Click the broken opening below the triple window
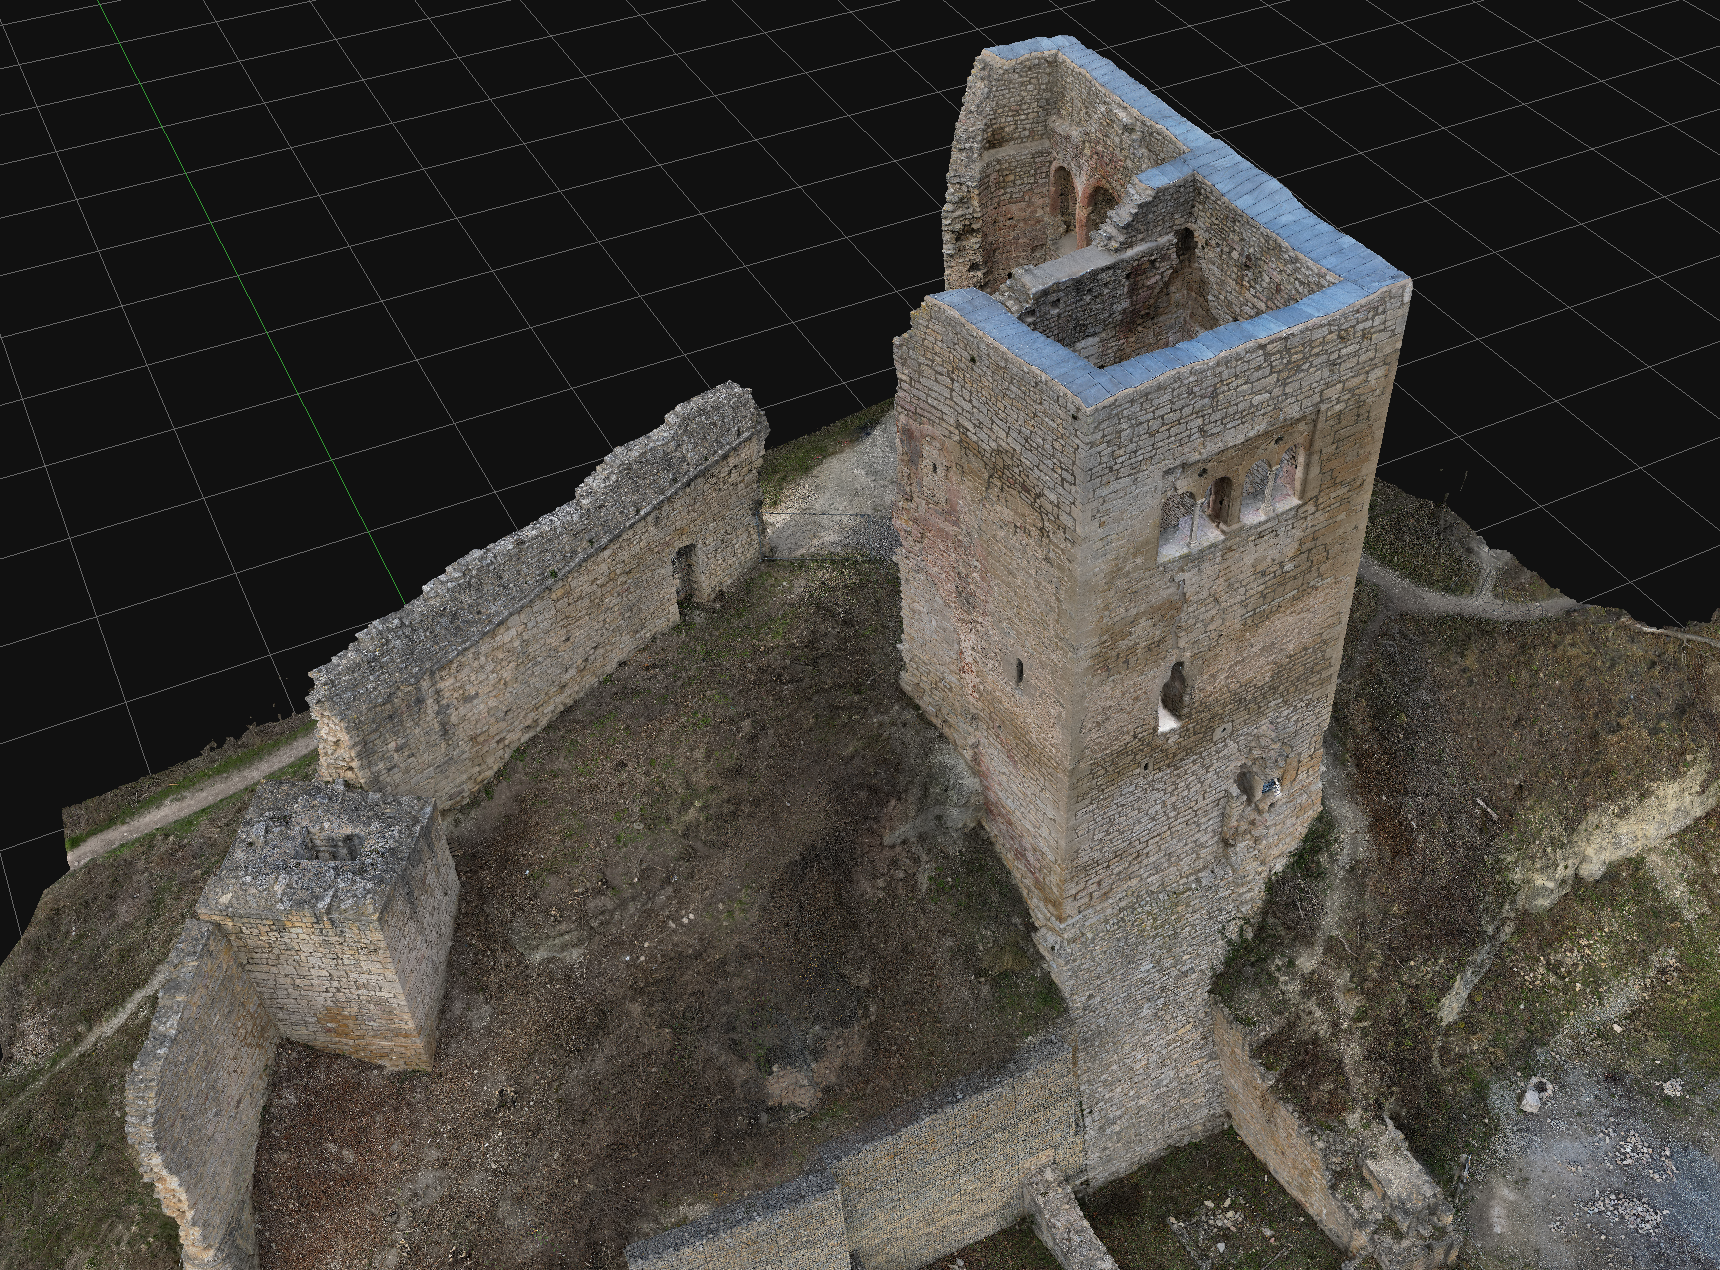Screen dimensions: 1720x1270 (x=1174, y=695)
